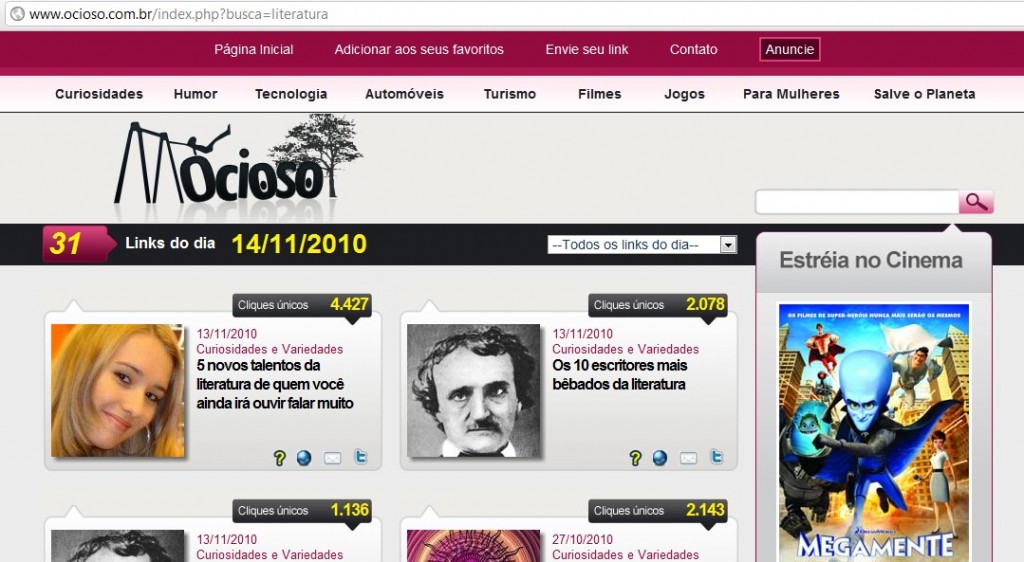This screenshot has width=1024, height=562.
Task: Click the email envelope icon on '5 novos talentos' card
Action: [332, 458]
